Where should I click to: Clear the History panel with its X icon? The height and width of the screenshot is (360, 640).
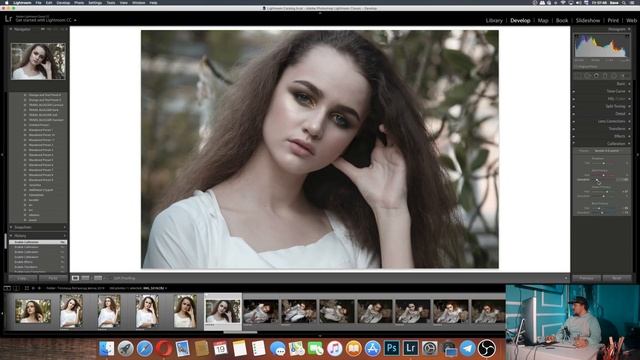(x=64, y=236)
